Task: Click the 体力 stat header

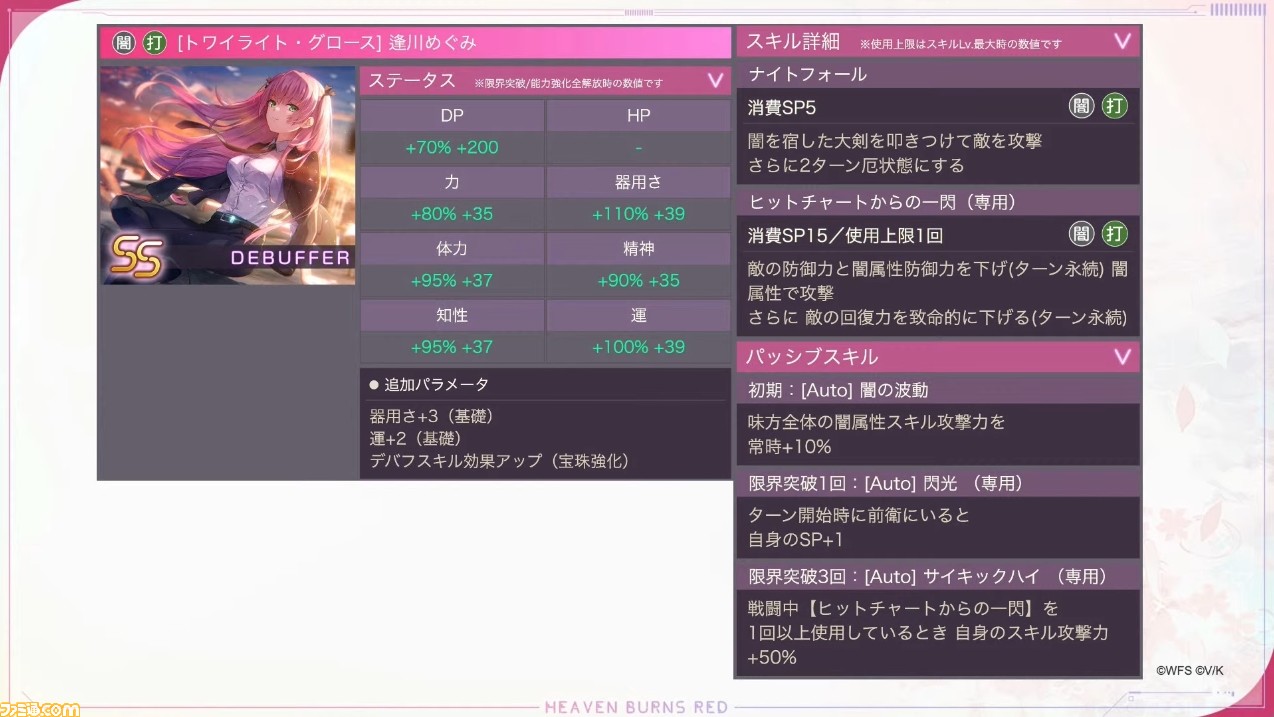Action: click(x=452, y=248)
